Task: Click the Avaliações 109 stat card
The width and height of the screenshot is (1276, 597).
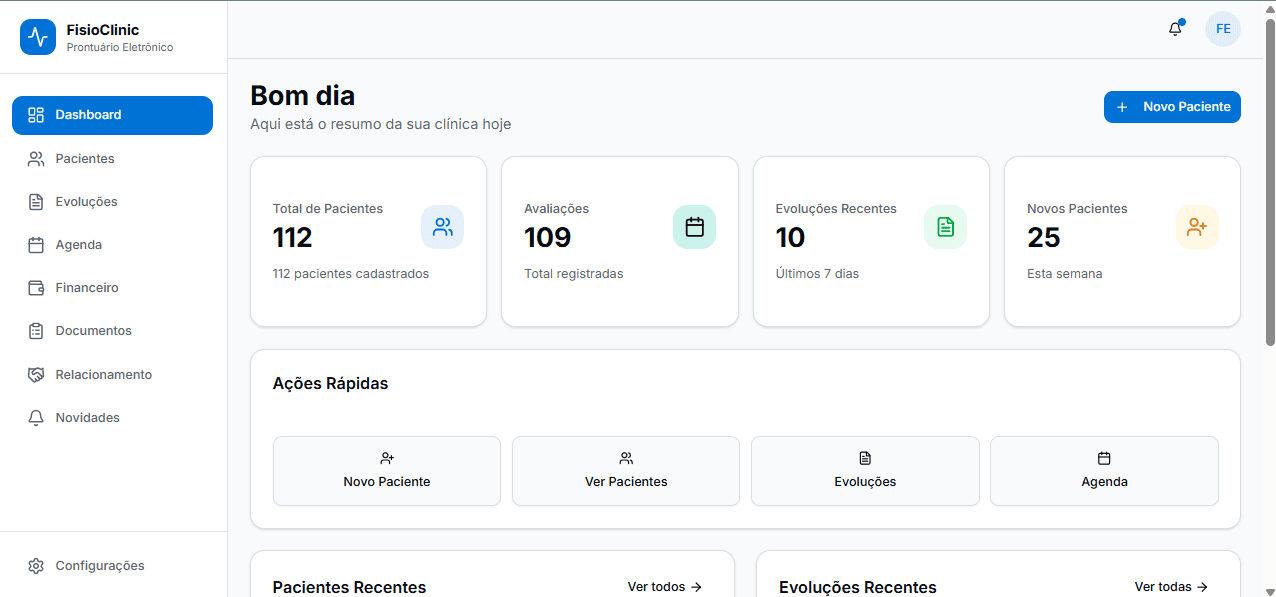Action: (620, 241)
